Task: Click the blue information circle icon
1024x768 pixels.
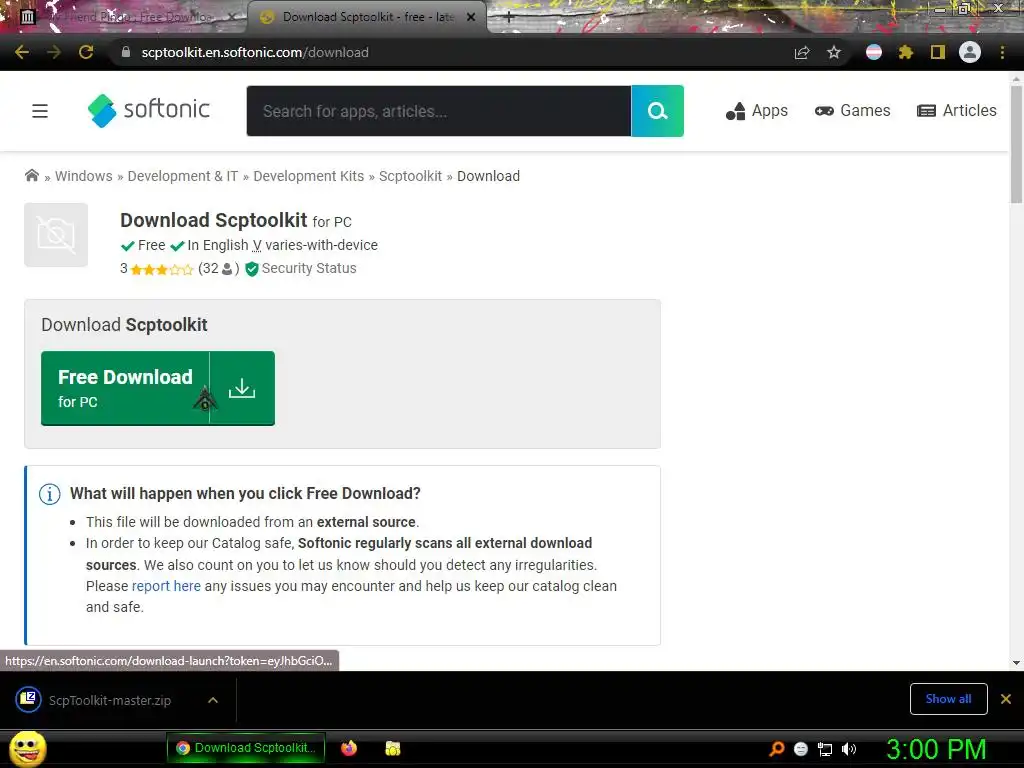Action: pyautogui.click(x=50, y=494)
